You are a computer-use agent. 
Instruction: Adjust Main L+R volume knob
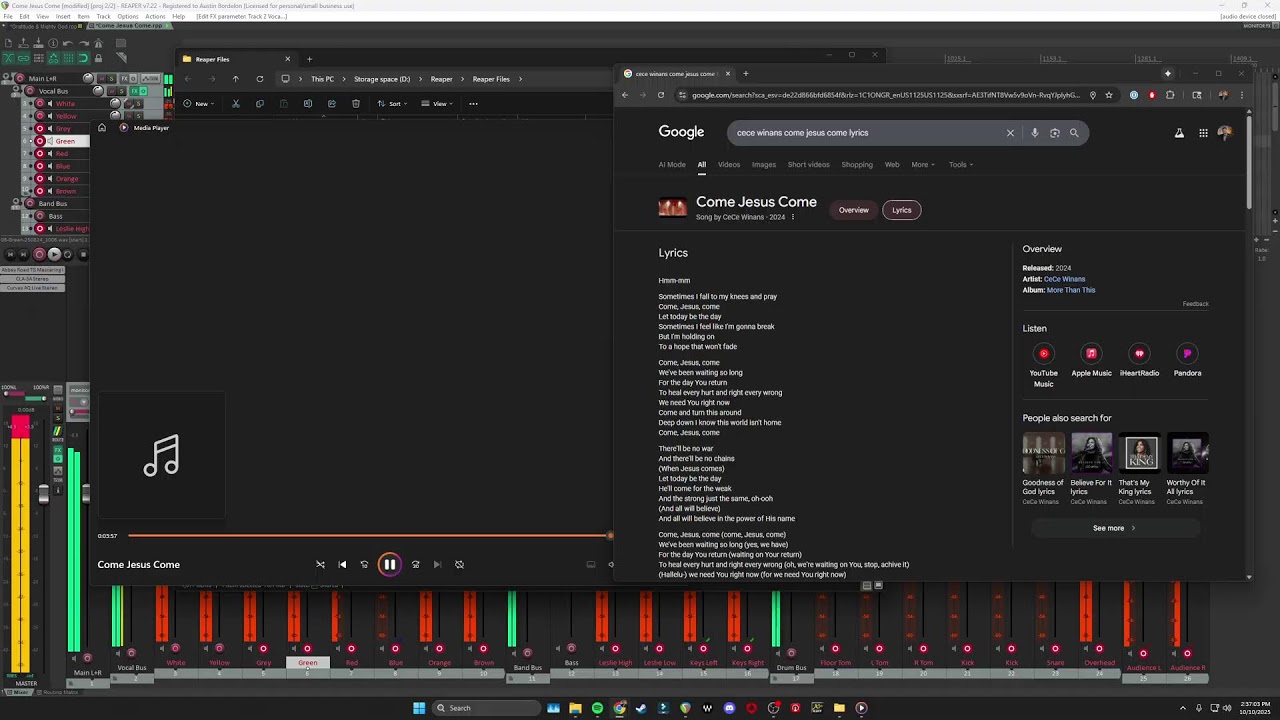coord(88,78)
